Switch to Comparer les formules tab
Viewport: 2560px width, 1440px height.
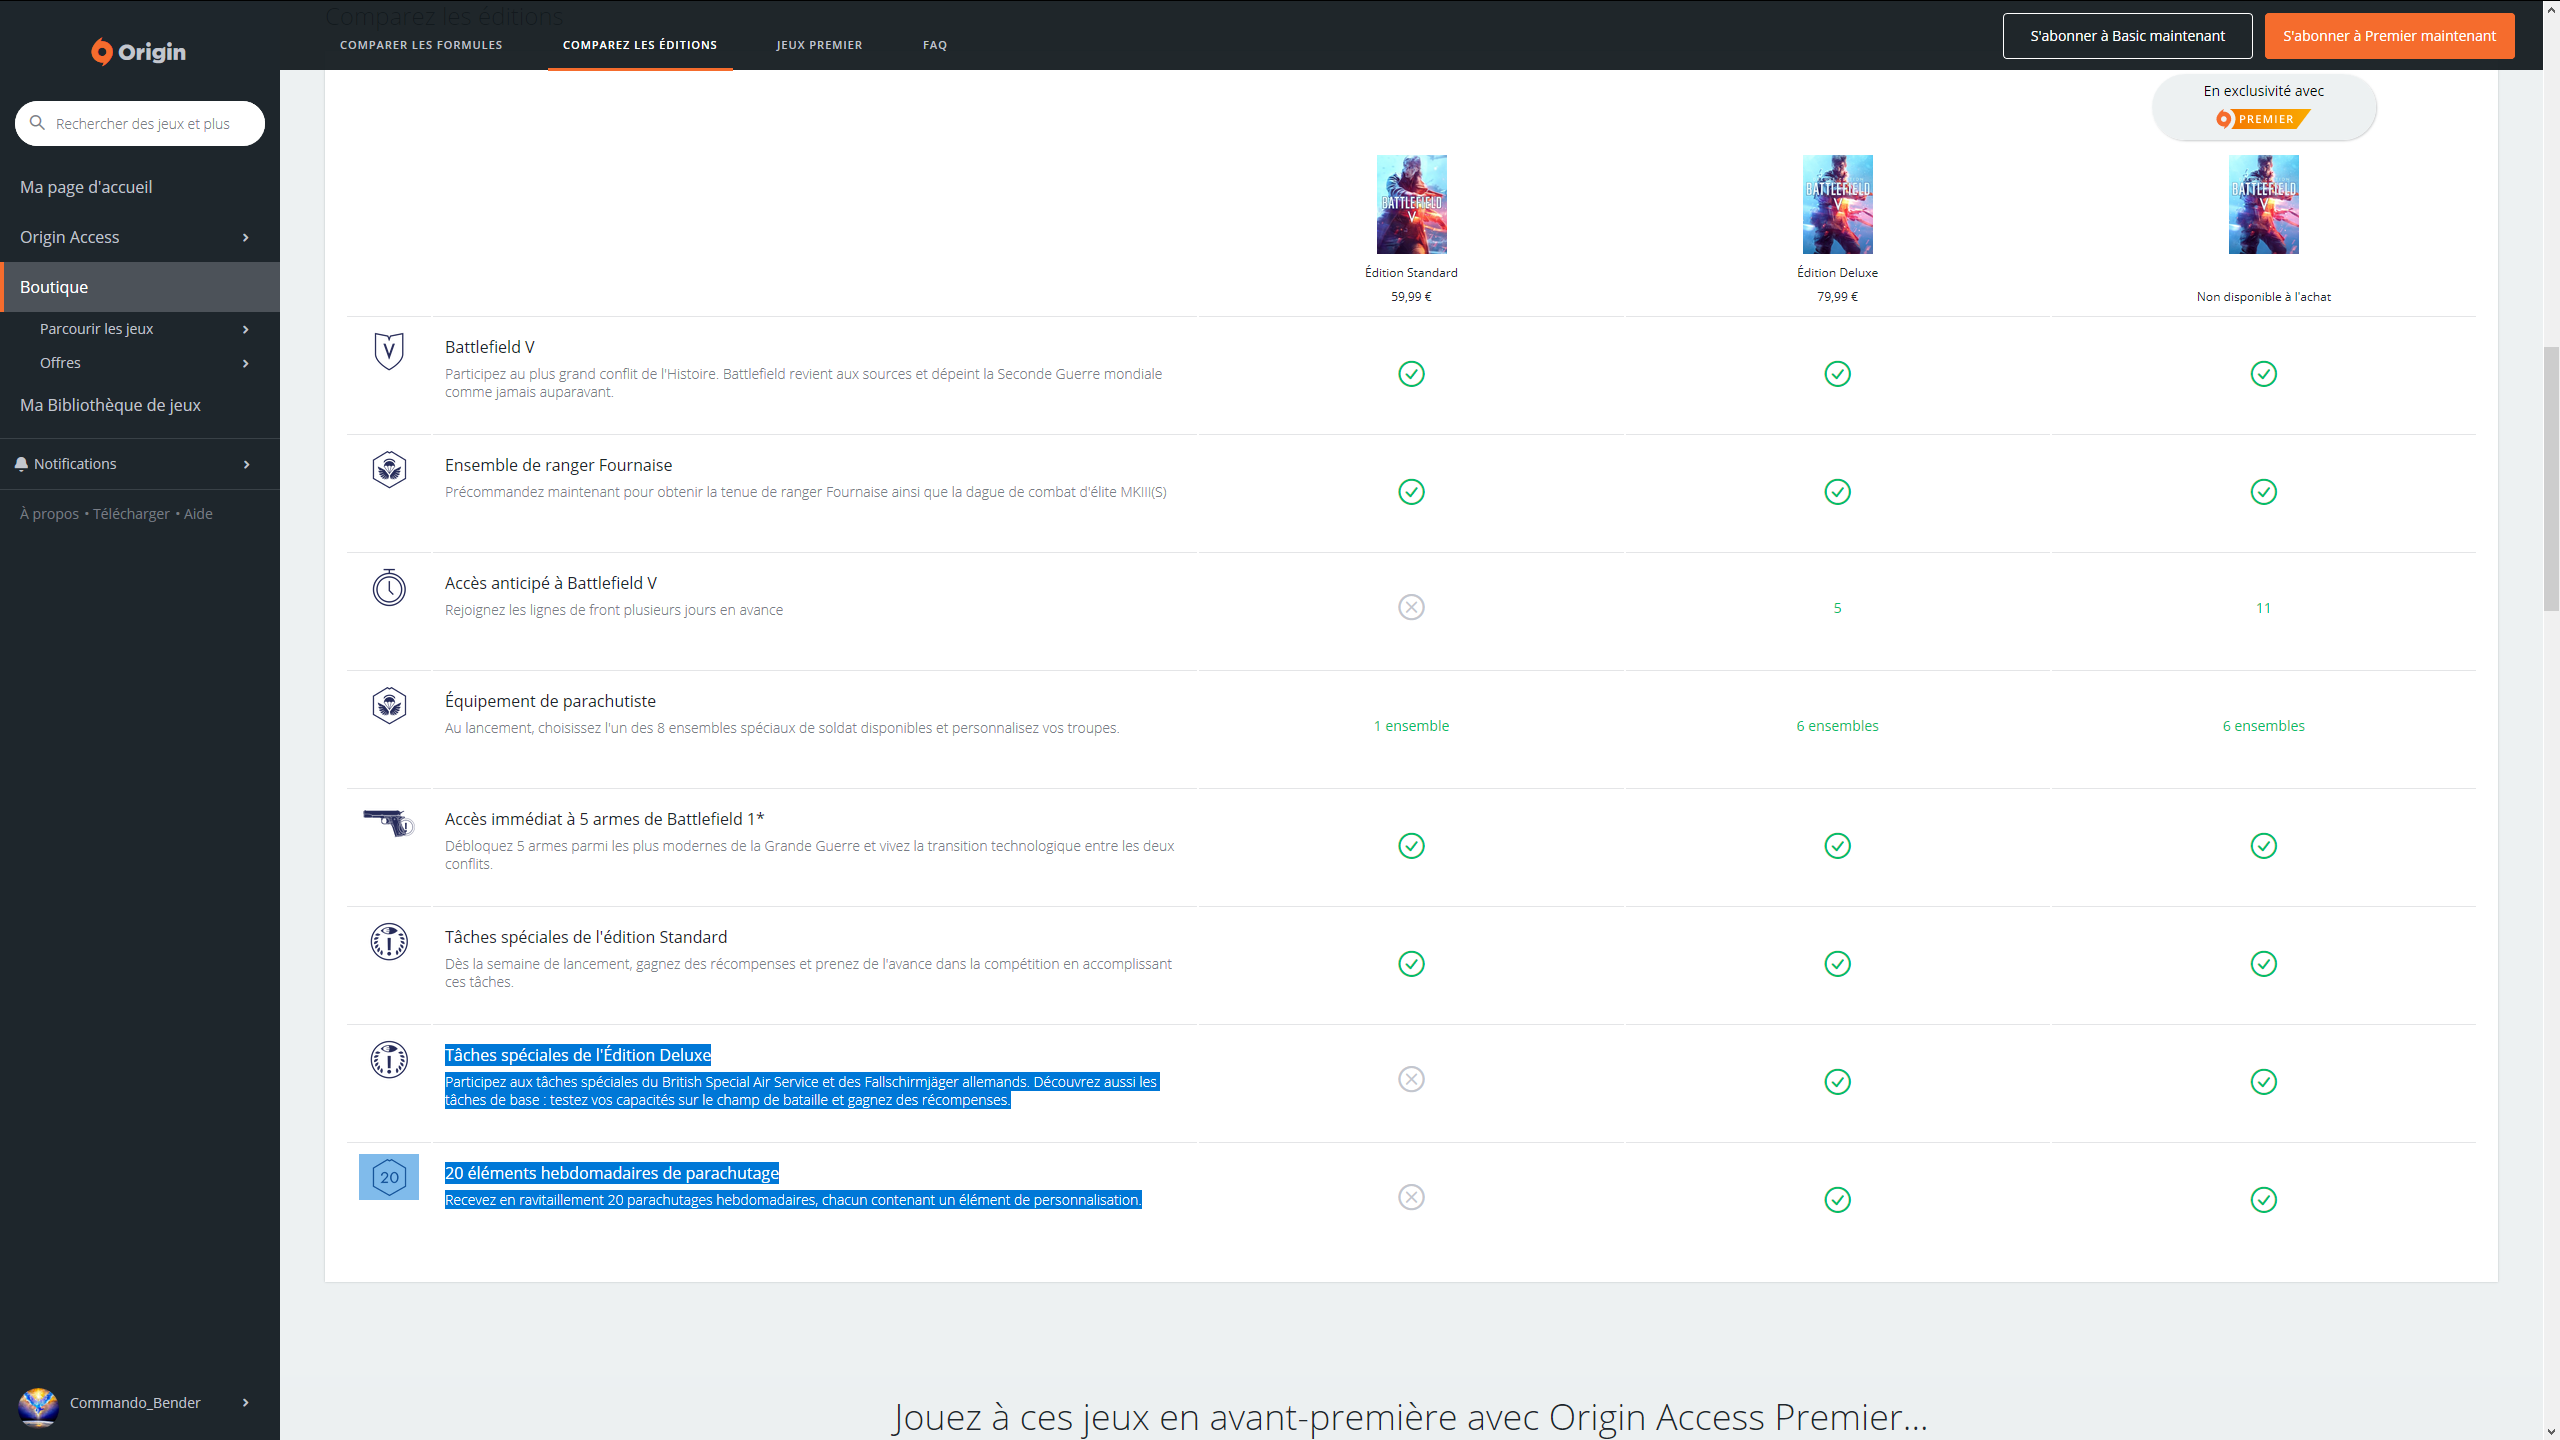(421, 45)
